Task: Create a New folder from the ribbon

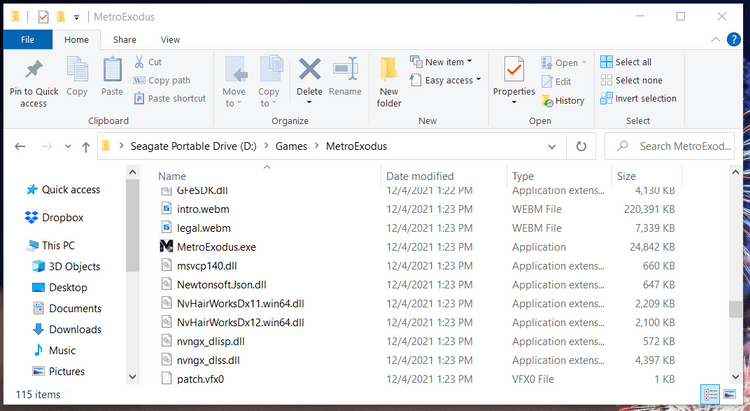Action: (389, 82)
